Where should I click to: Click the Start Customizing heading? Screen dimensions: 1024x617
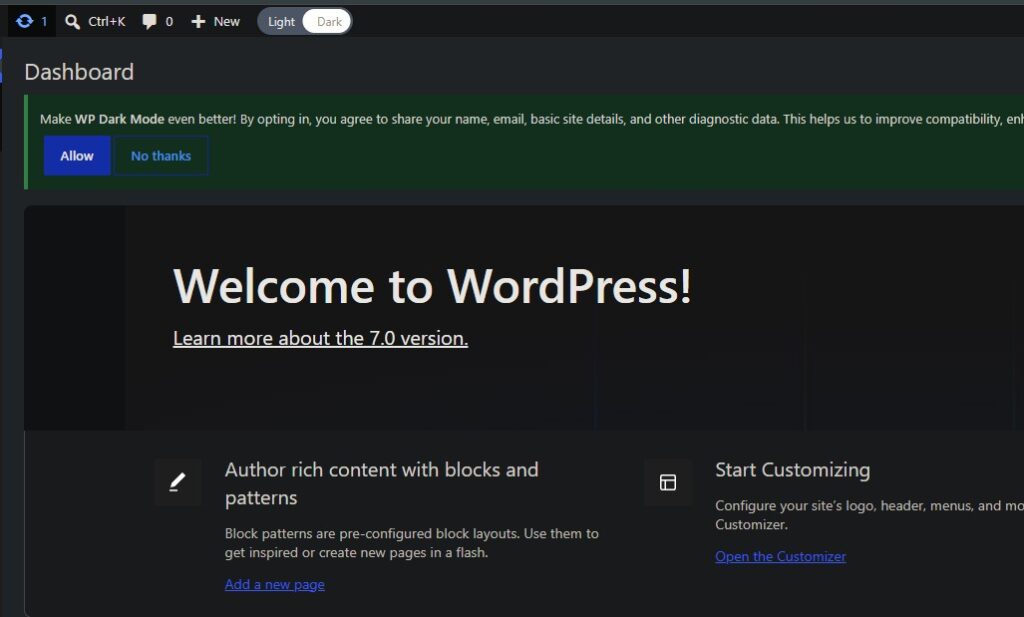point(792,469)
